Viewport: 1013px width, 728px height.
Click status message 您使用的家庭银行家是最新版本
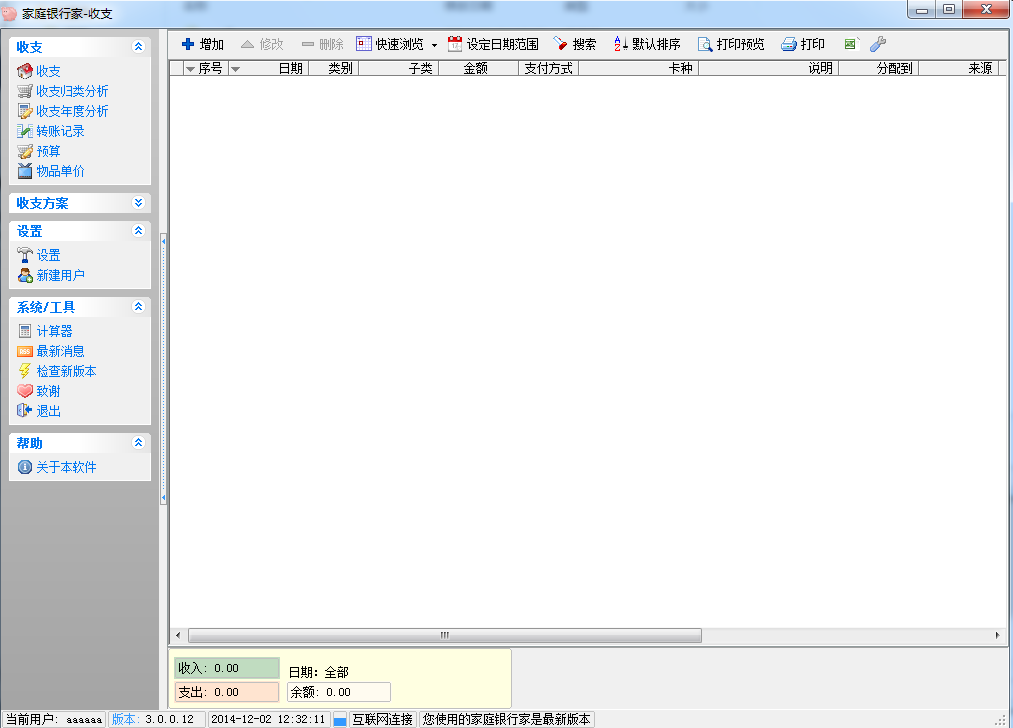pyautogui.click(x=507, y=719)
